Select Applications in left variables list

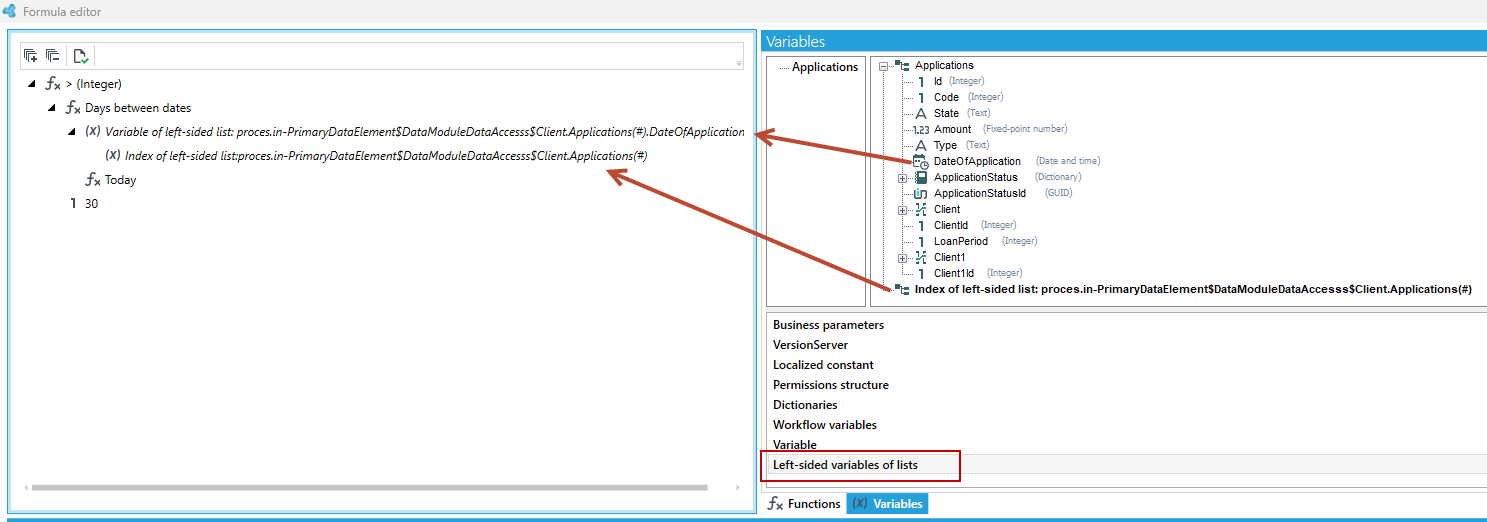(x=825, y=67)
